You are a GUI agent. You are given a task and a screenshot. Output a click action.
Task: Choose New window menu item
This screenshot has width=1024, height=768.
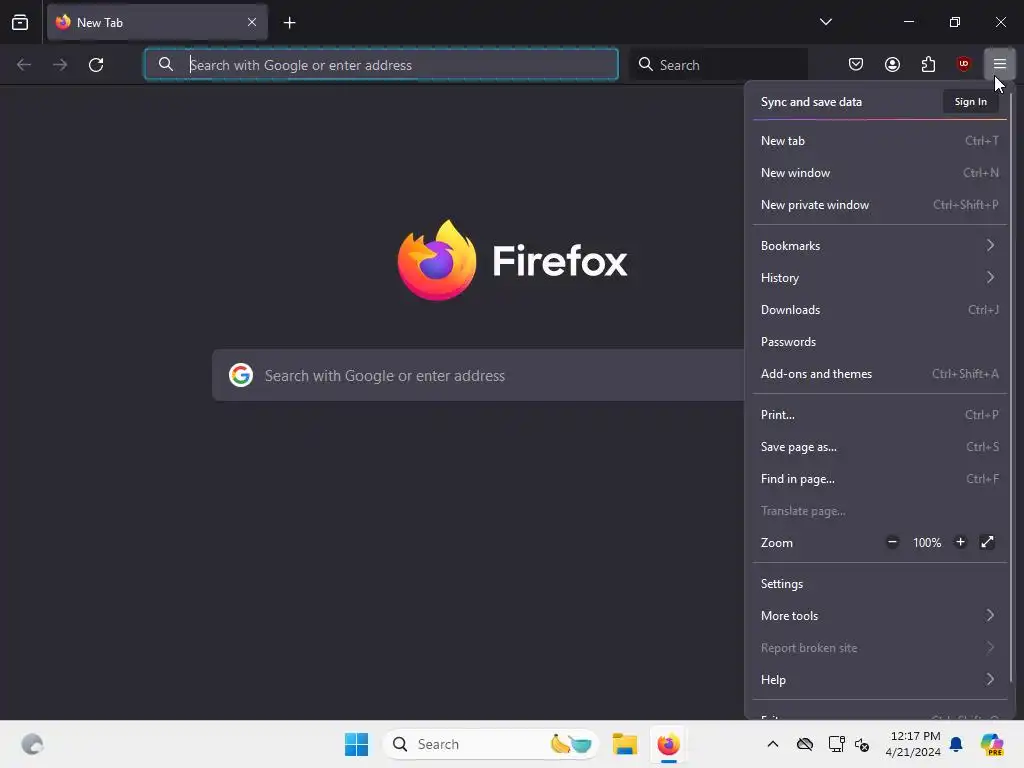880,172
